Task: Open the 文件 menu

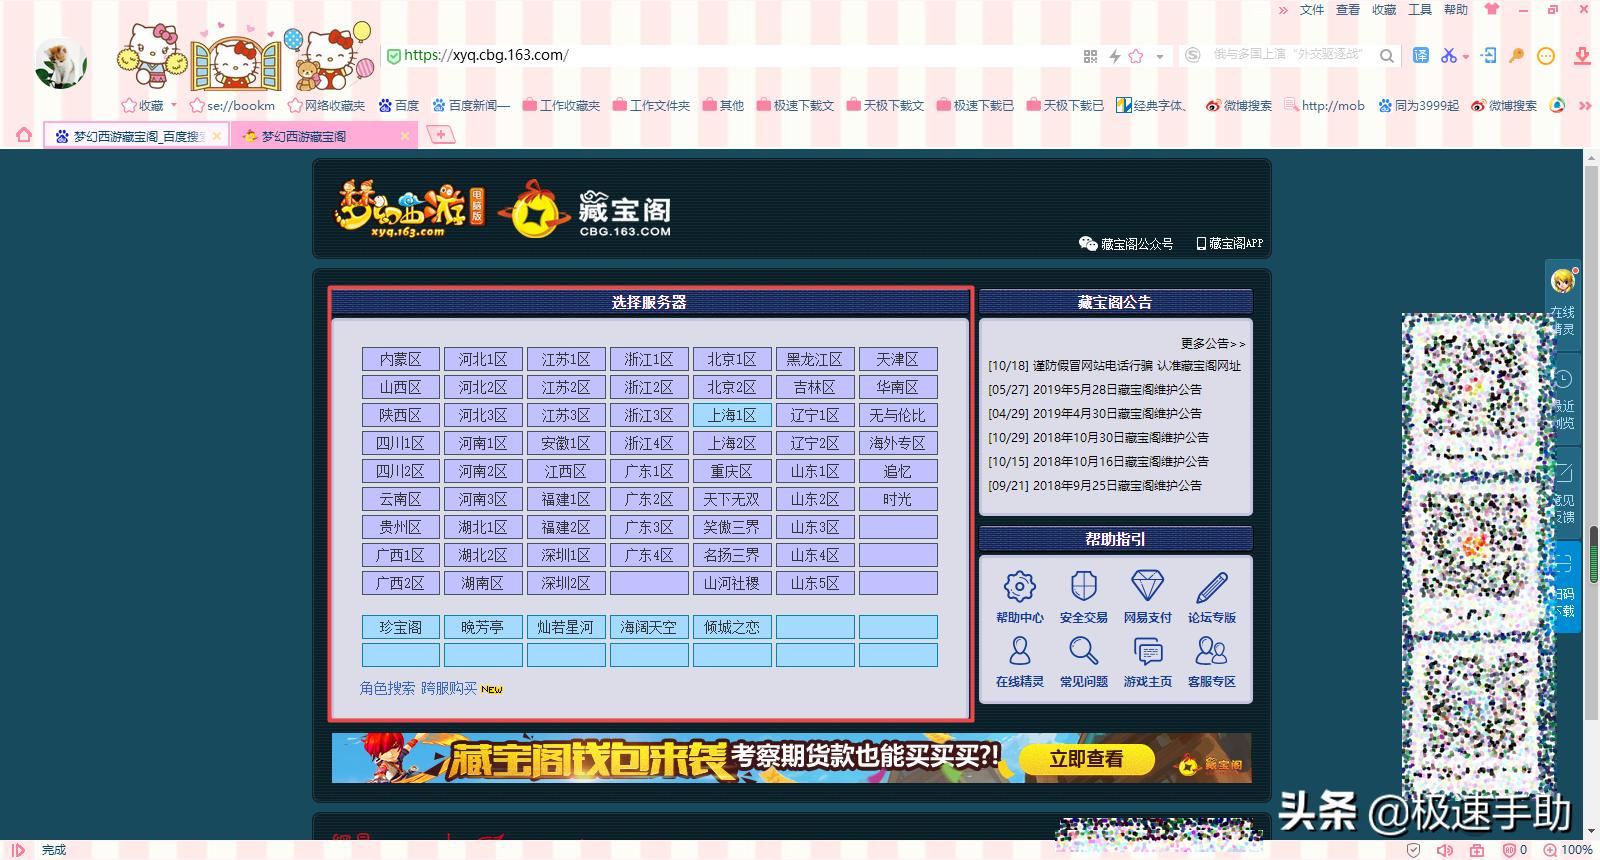Action: (1312, 10)
